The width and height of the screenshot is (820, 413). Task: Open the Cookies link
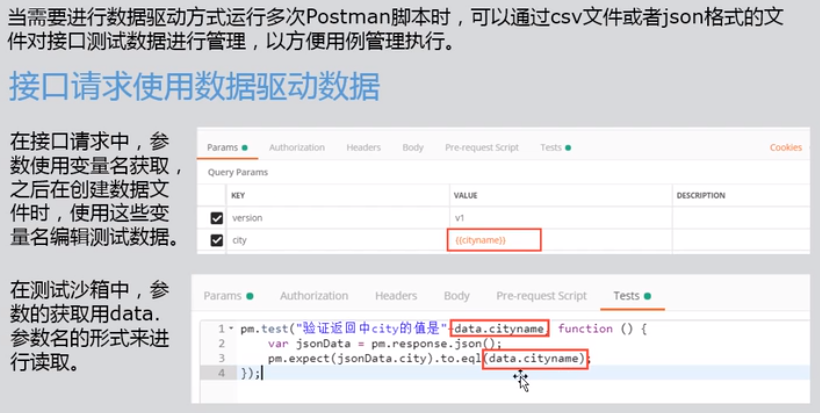tap(785, 147)
